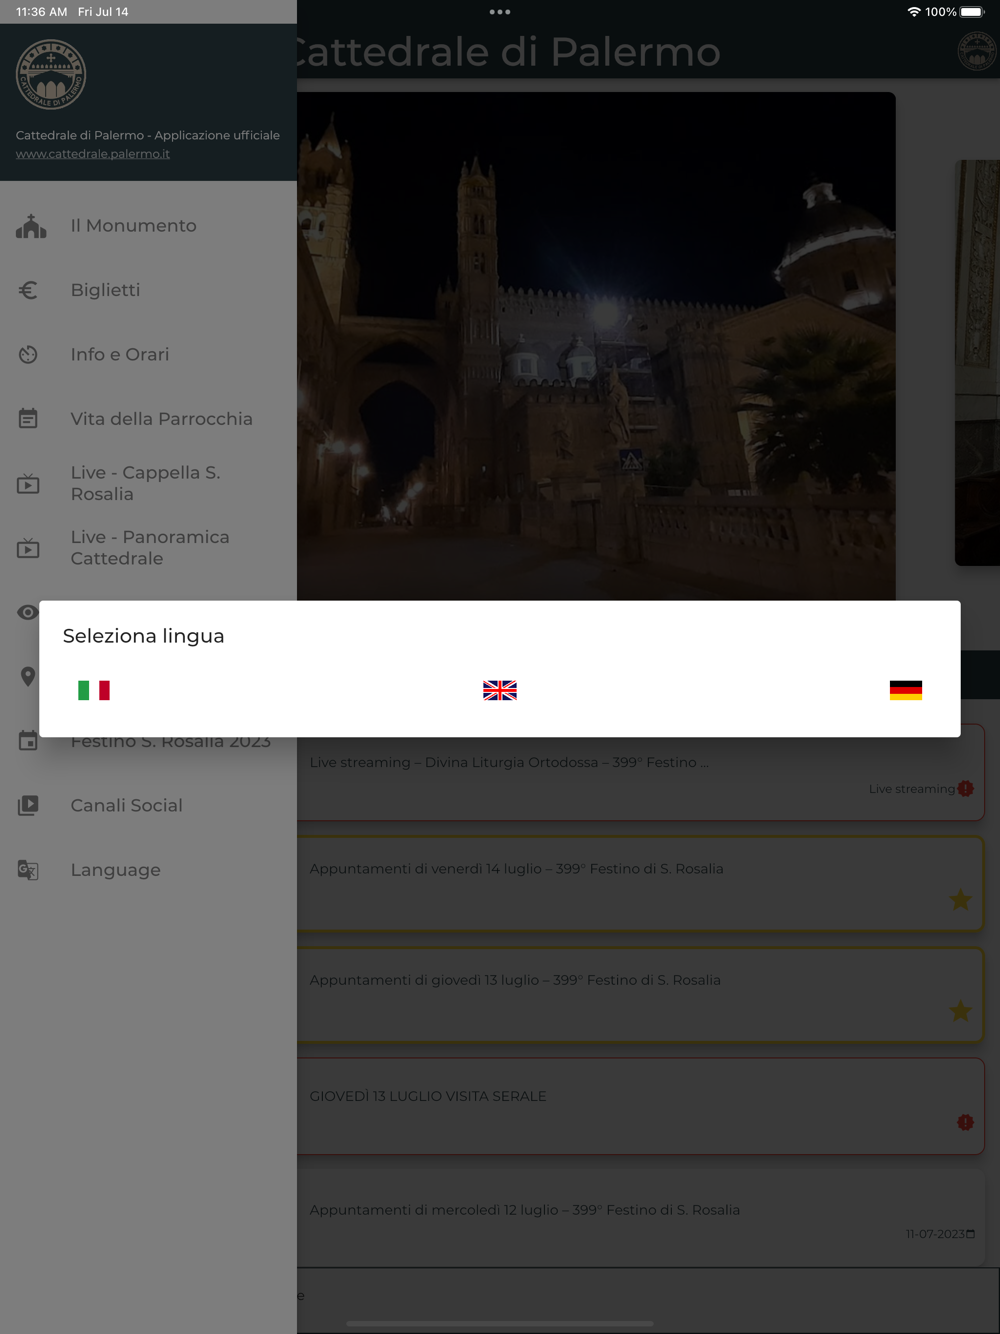Open Appuntamenti di giovedì 13 luglio post
Viewport: 1000px width, 1334px height.
640,995
